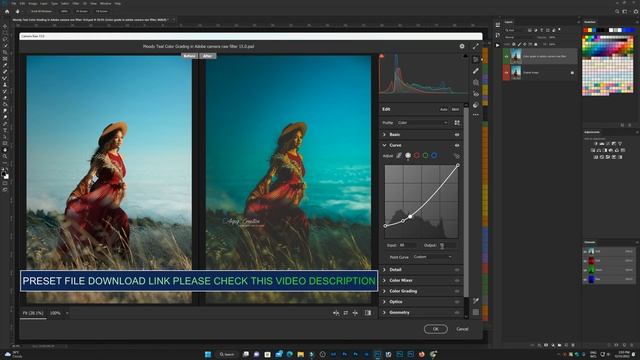
Task: Open the Presets icon in Camera Raw
Action: [476, 105]
